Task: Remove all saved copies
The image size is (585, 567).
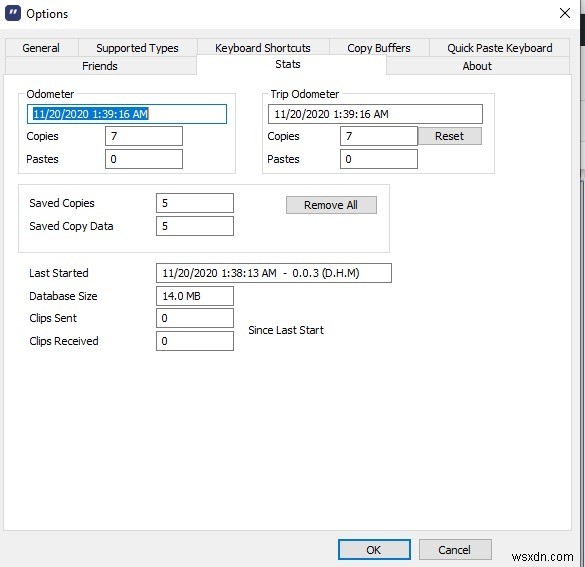Action: (x=331, y=205)
